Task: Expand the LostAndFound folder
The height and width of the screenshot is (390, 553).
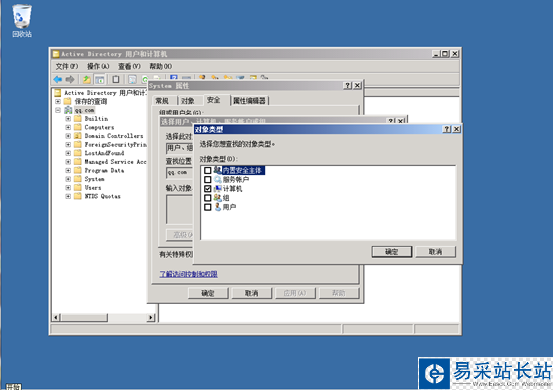Action: 68,153
